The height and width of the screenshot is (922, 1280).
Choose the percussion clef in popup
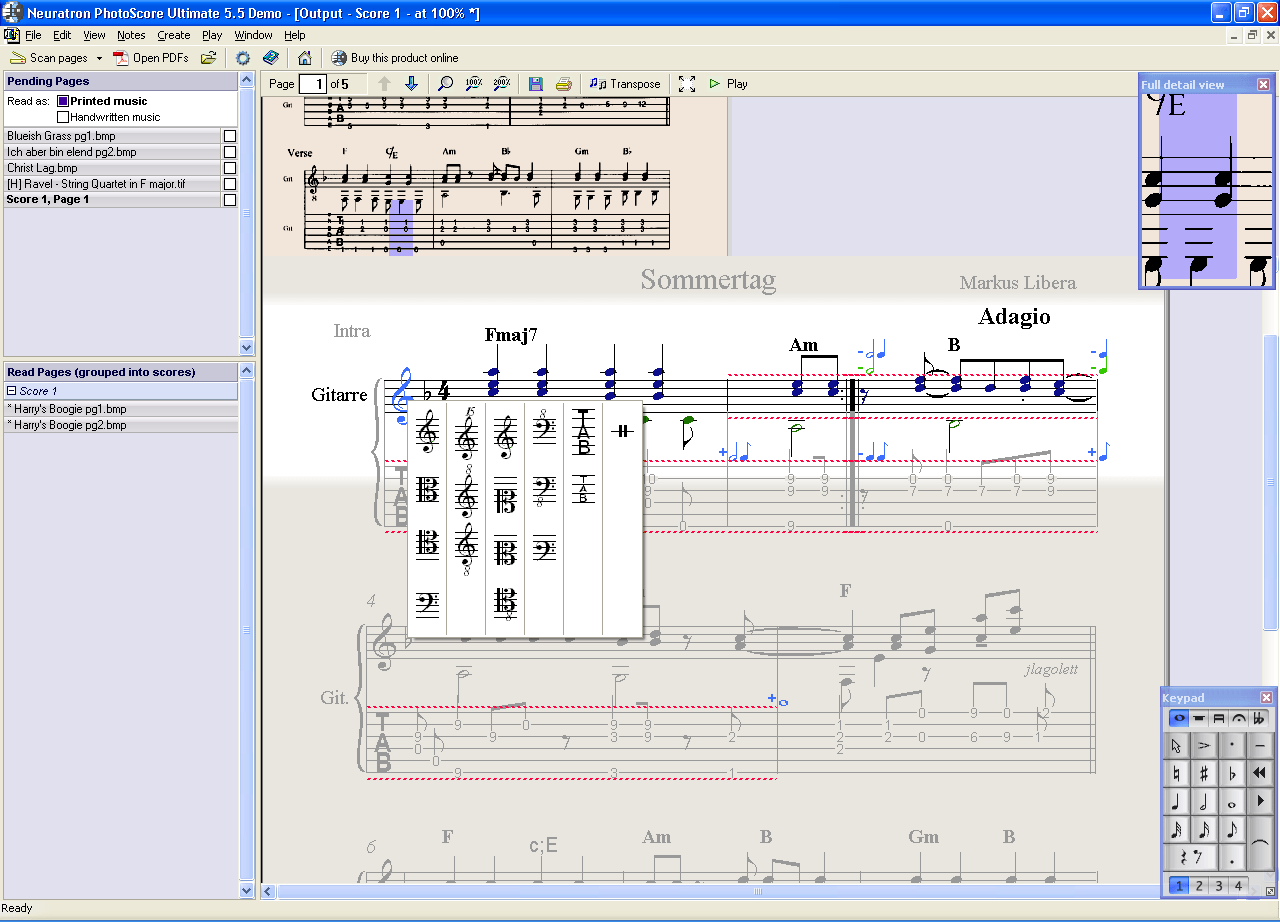[622, 431]
